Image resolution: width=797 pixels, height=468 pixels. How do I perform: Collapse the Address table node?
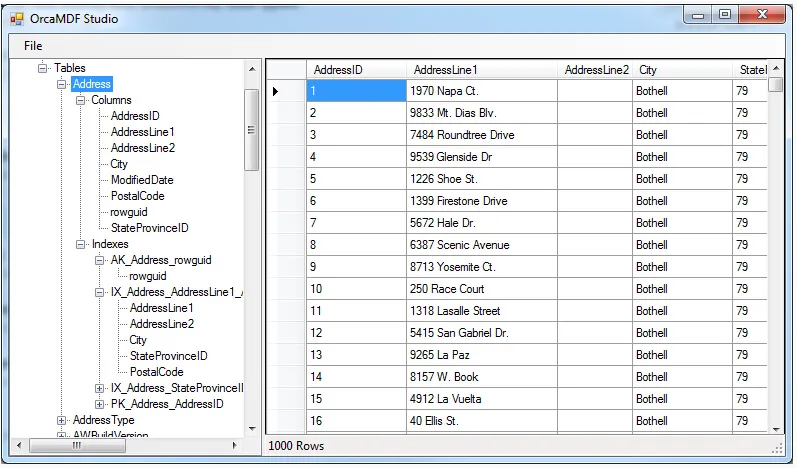(x=62, y=84)
